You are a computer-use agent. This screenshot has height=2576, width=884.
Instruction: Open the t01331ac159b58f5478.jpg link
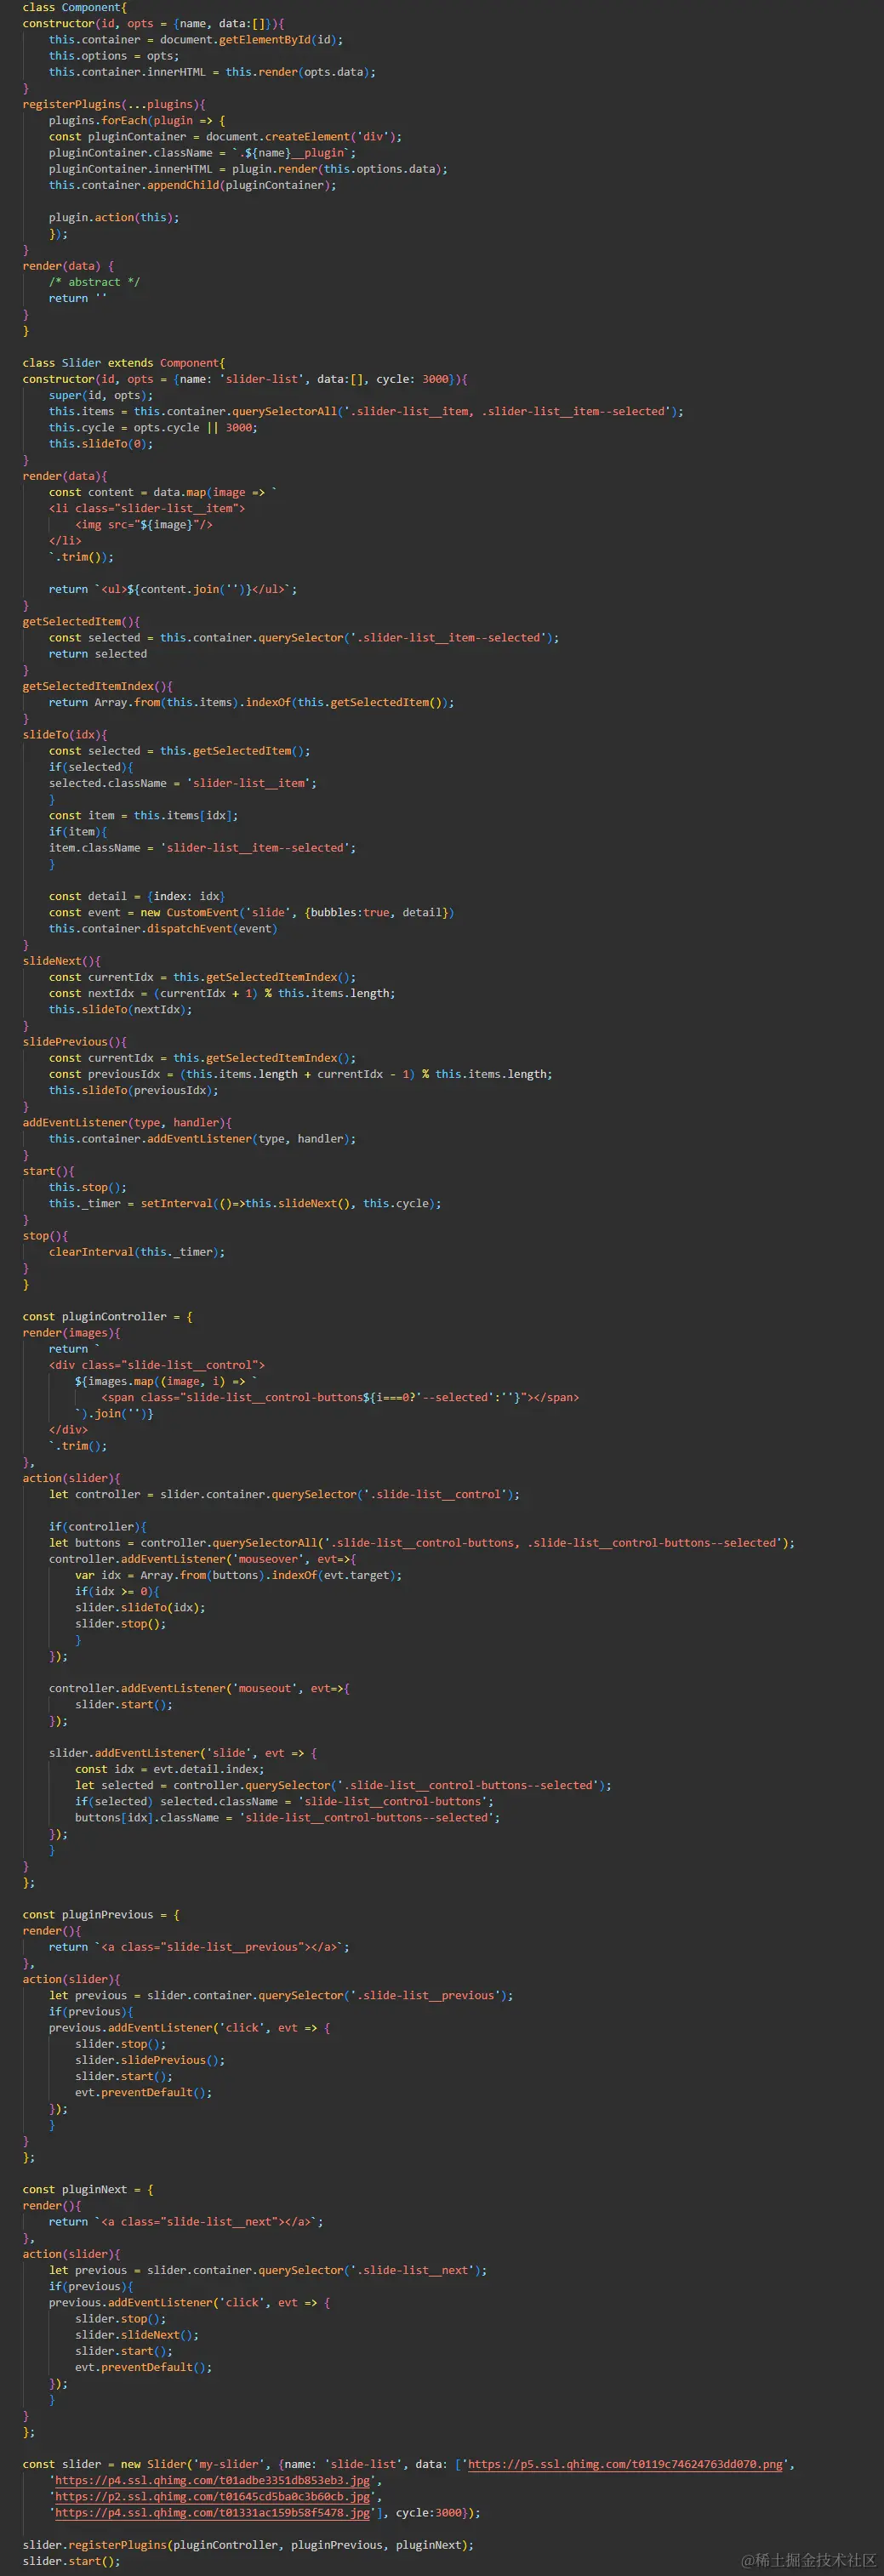(212, 2512)
